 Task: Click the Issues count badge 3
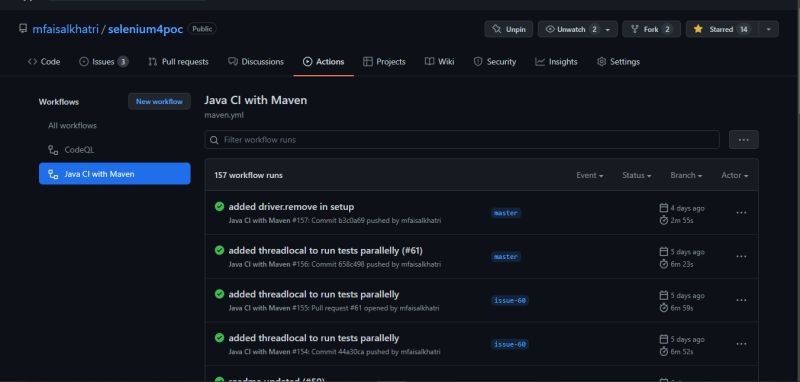(x=123, y=62)
